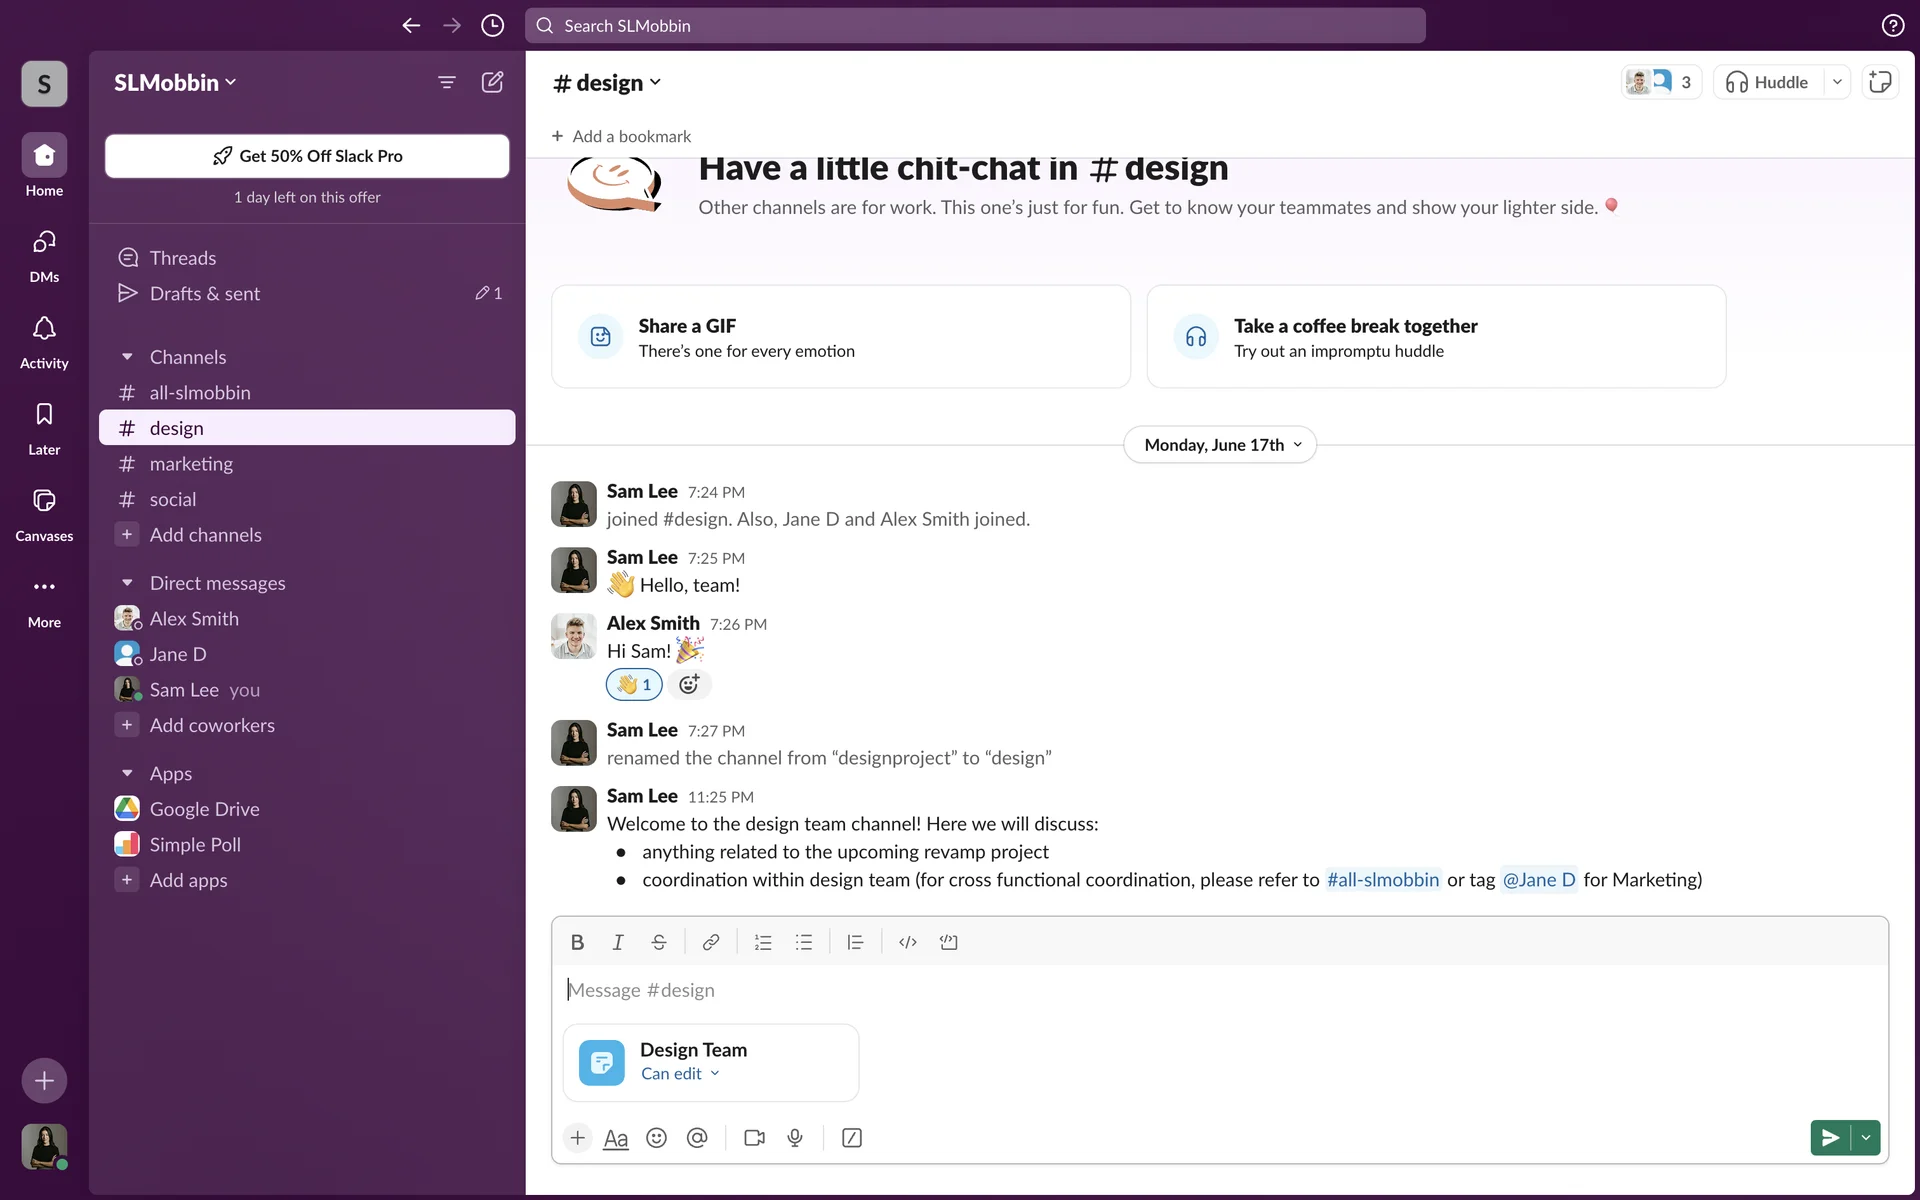Open the Can edit permission dropdown

680,1074
